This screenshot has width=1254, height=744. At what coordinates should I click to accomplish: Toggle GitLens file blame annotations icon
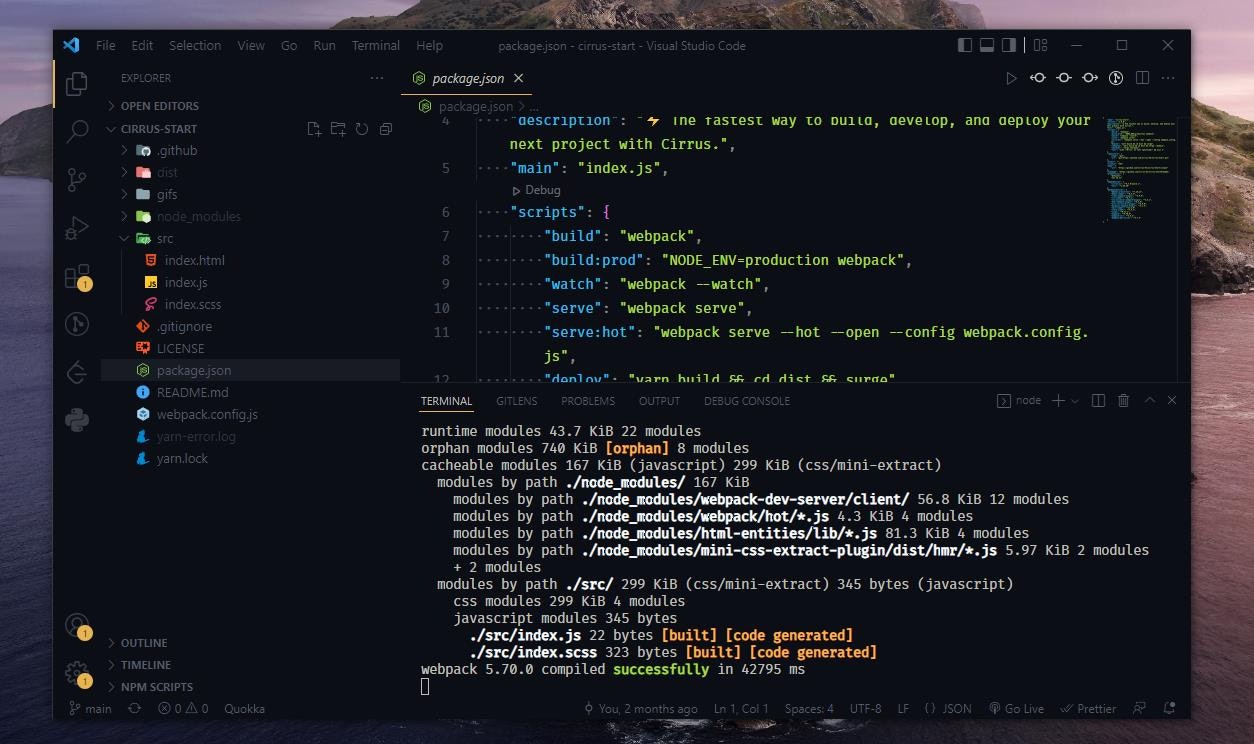[x=1116, y=78]
